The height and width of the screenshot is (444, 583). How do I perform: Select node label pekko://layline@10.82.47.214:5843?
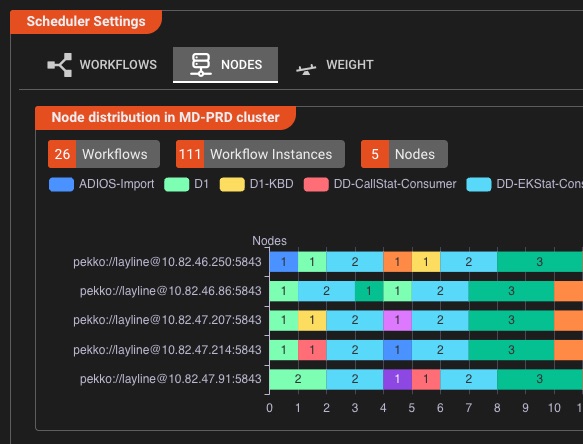[x=167, y=350]
